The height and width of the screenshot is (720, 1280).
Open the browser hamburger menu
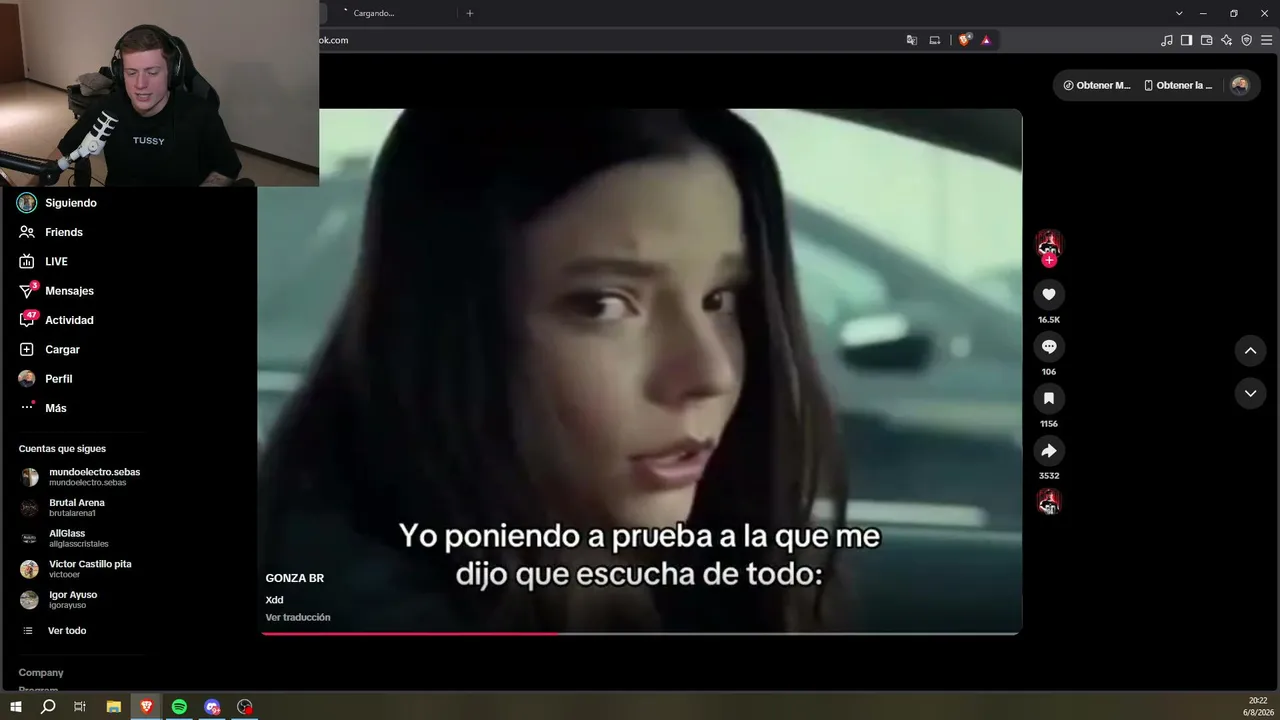coord(1267,40)
